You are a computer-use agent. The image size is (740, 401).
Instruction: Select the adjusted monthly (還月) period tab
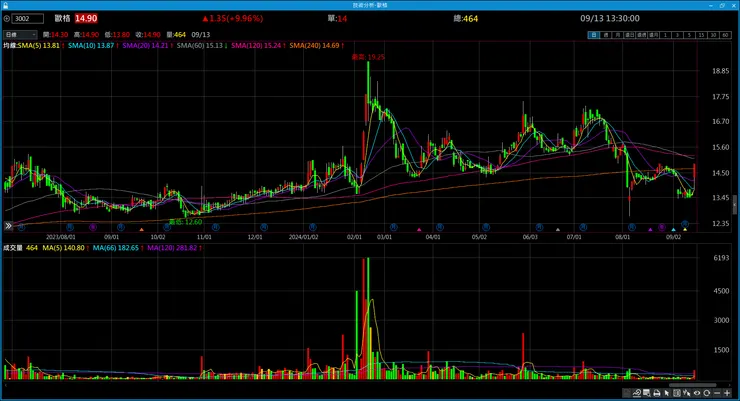click(x=654, y=35)
